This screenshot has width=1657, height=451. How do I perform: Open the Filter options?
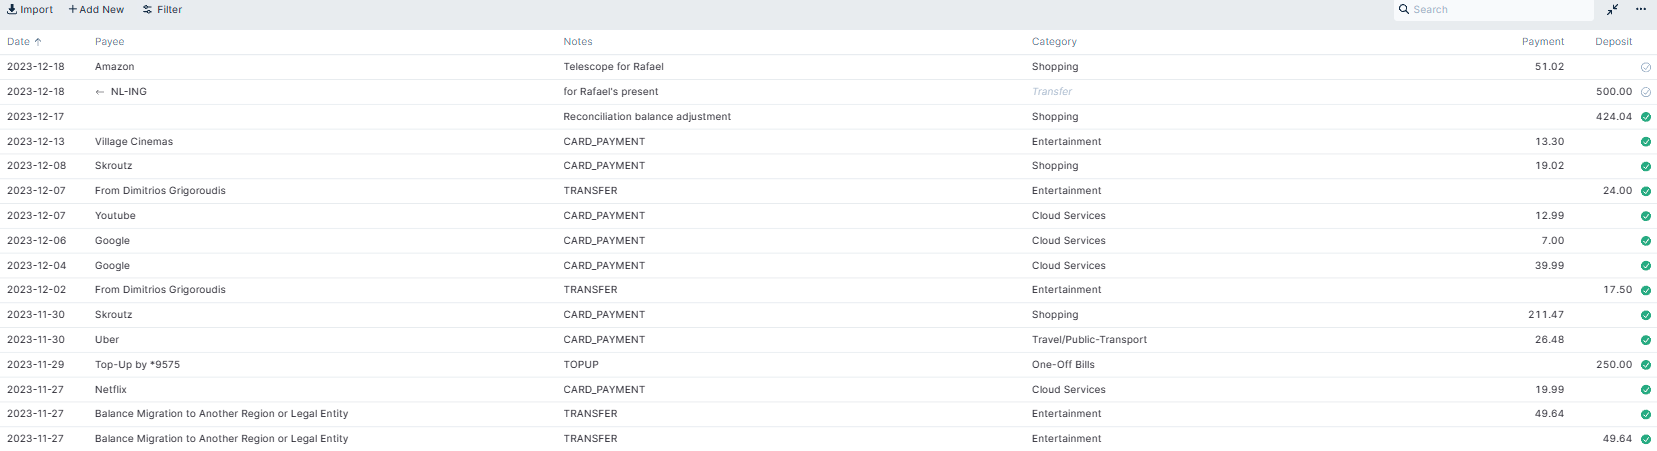pyautogui.click(x=162, y=10)
